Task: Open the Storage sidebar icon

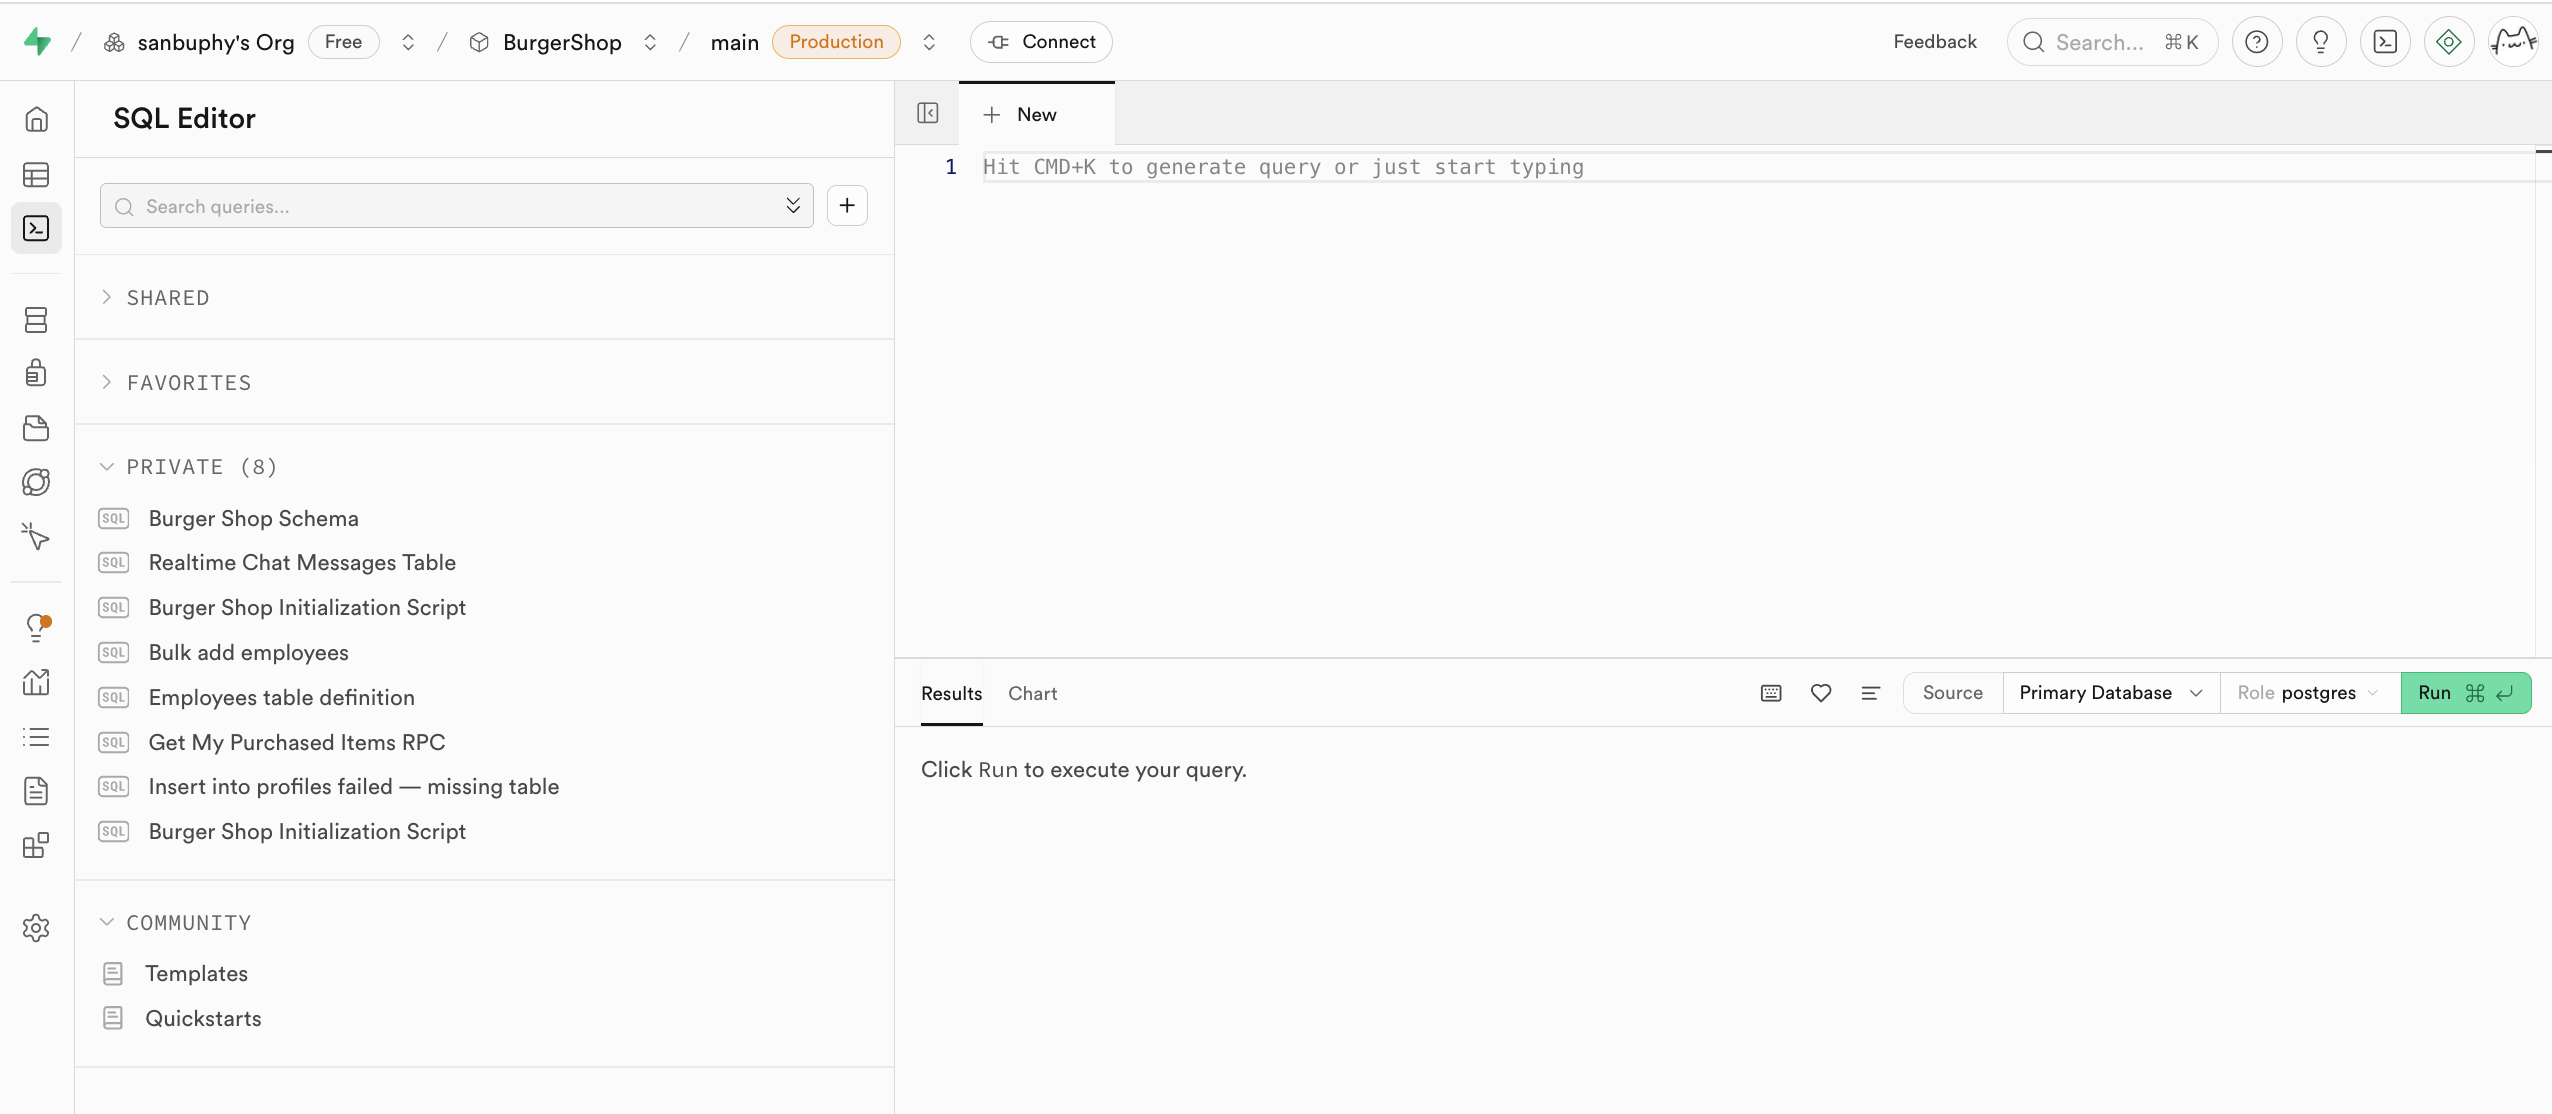Action: (36, 428)
